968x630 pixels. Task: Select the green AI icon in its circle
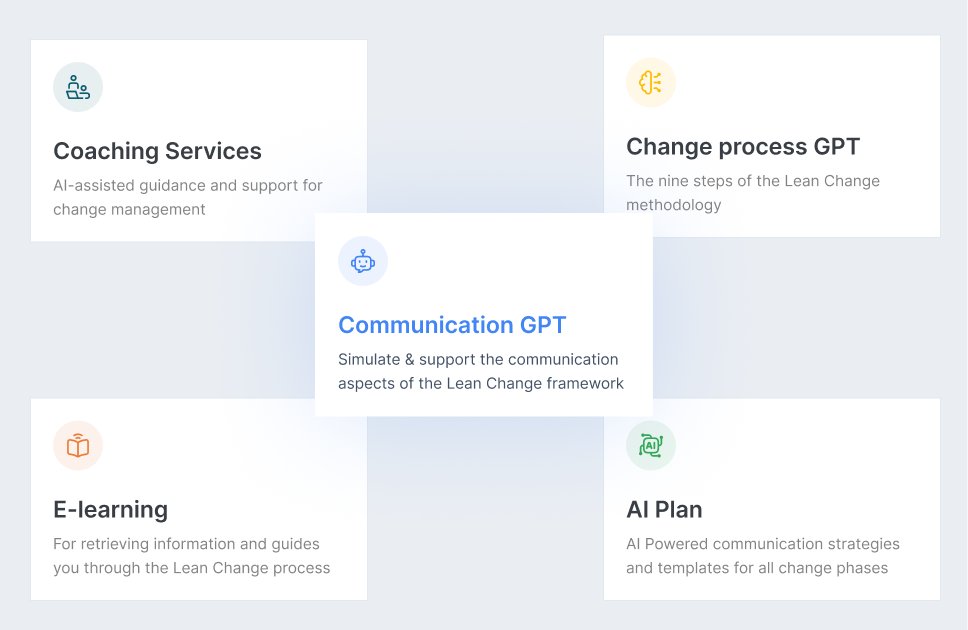point(650,445)
